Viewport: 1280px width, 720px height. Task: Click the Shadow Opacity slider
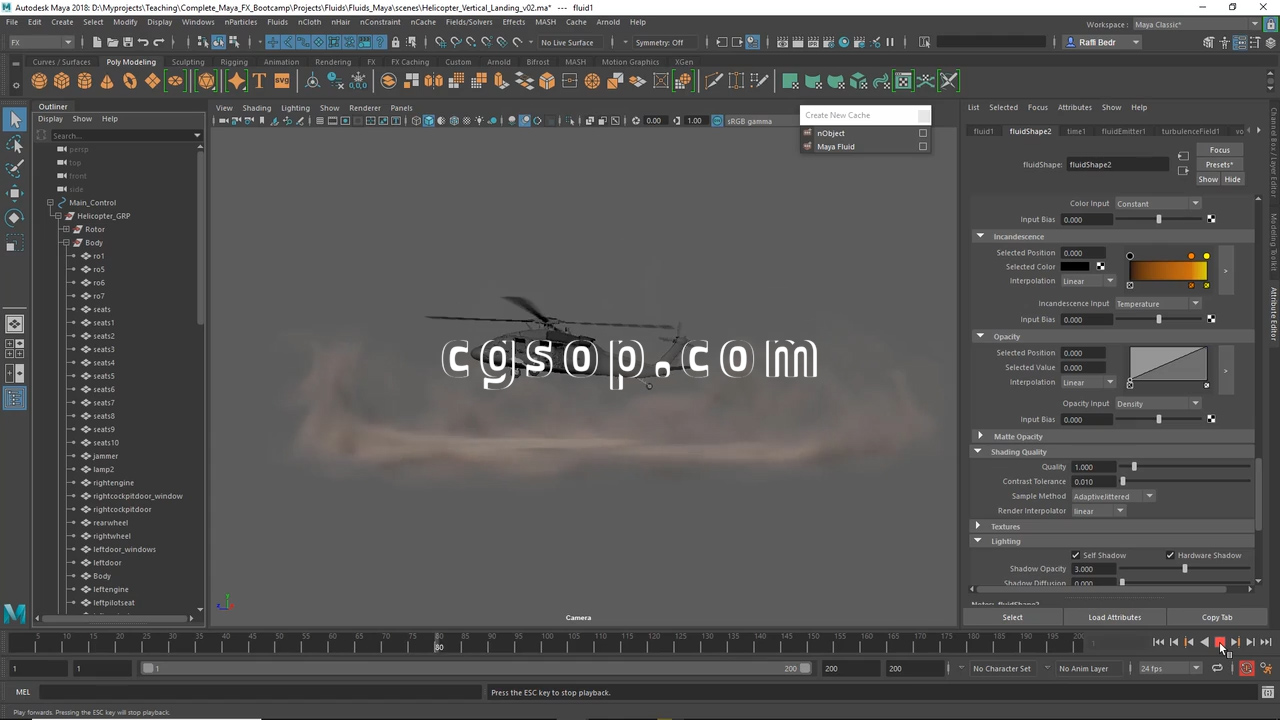pos(1185,569)
